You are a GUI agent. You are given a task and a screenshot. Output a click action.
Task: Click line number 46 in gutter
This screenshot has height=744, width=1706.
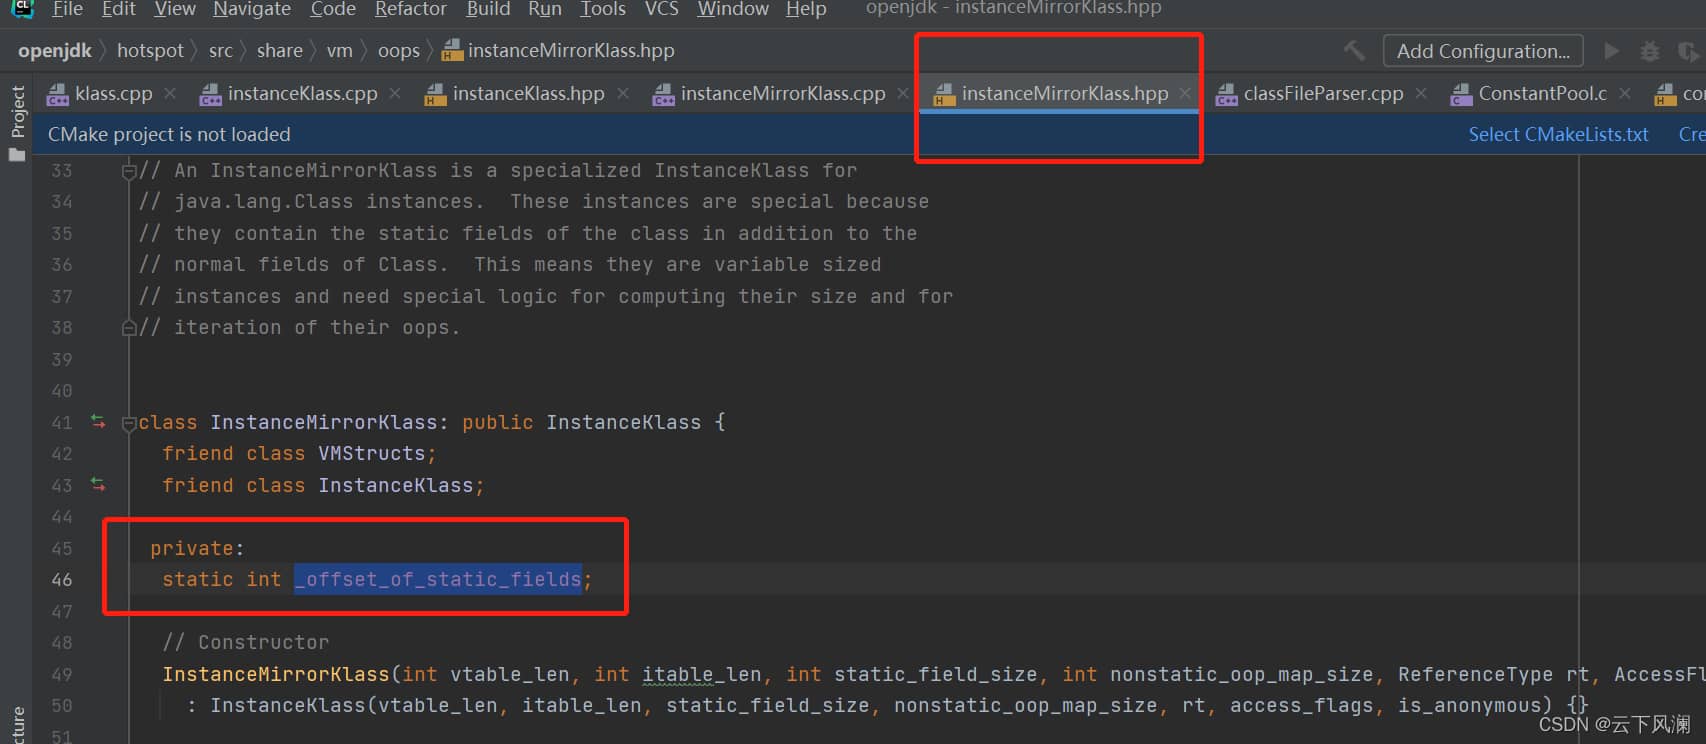point(62,579)
